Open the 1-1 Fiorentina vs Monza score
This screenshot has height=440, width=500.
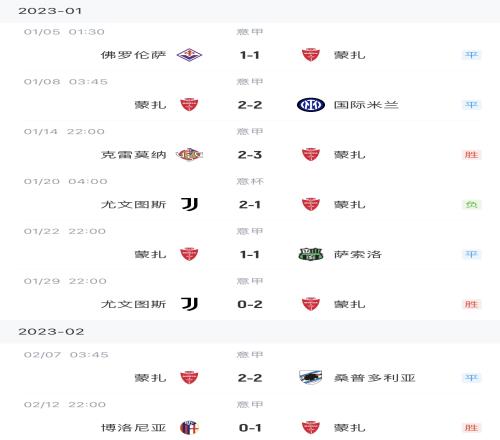[250, 55]
